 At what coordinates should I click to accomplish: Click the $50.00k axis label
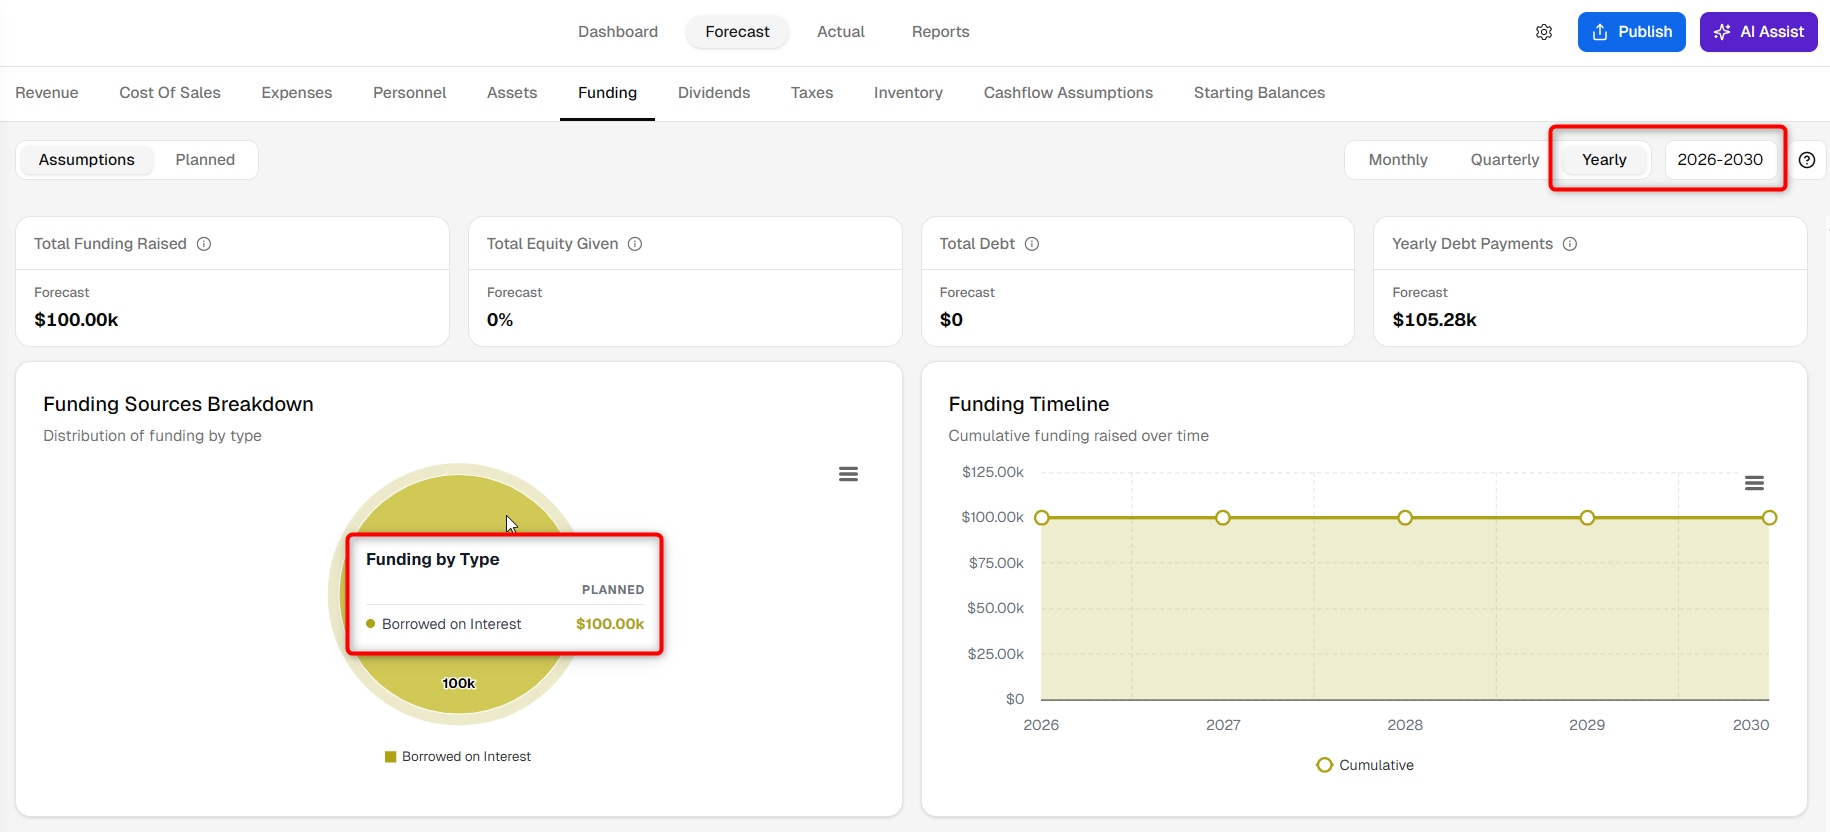[995, 608]
